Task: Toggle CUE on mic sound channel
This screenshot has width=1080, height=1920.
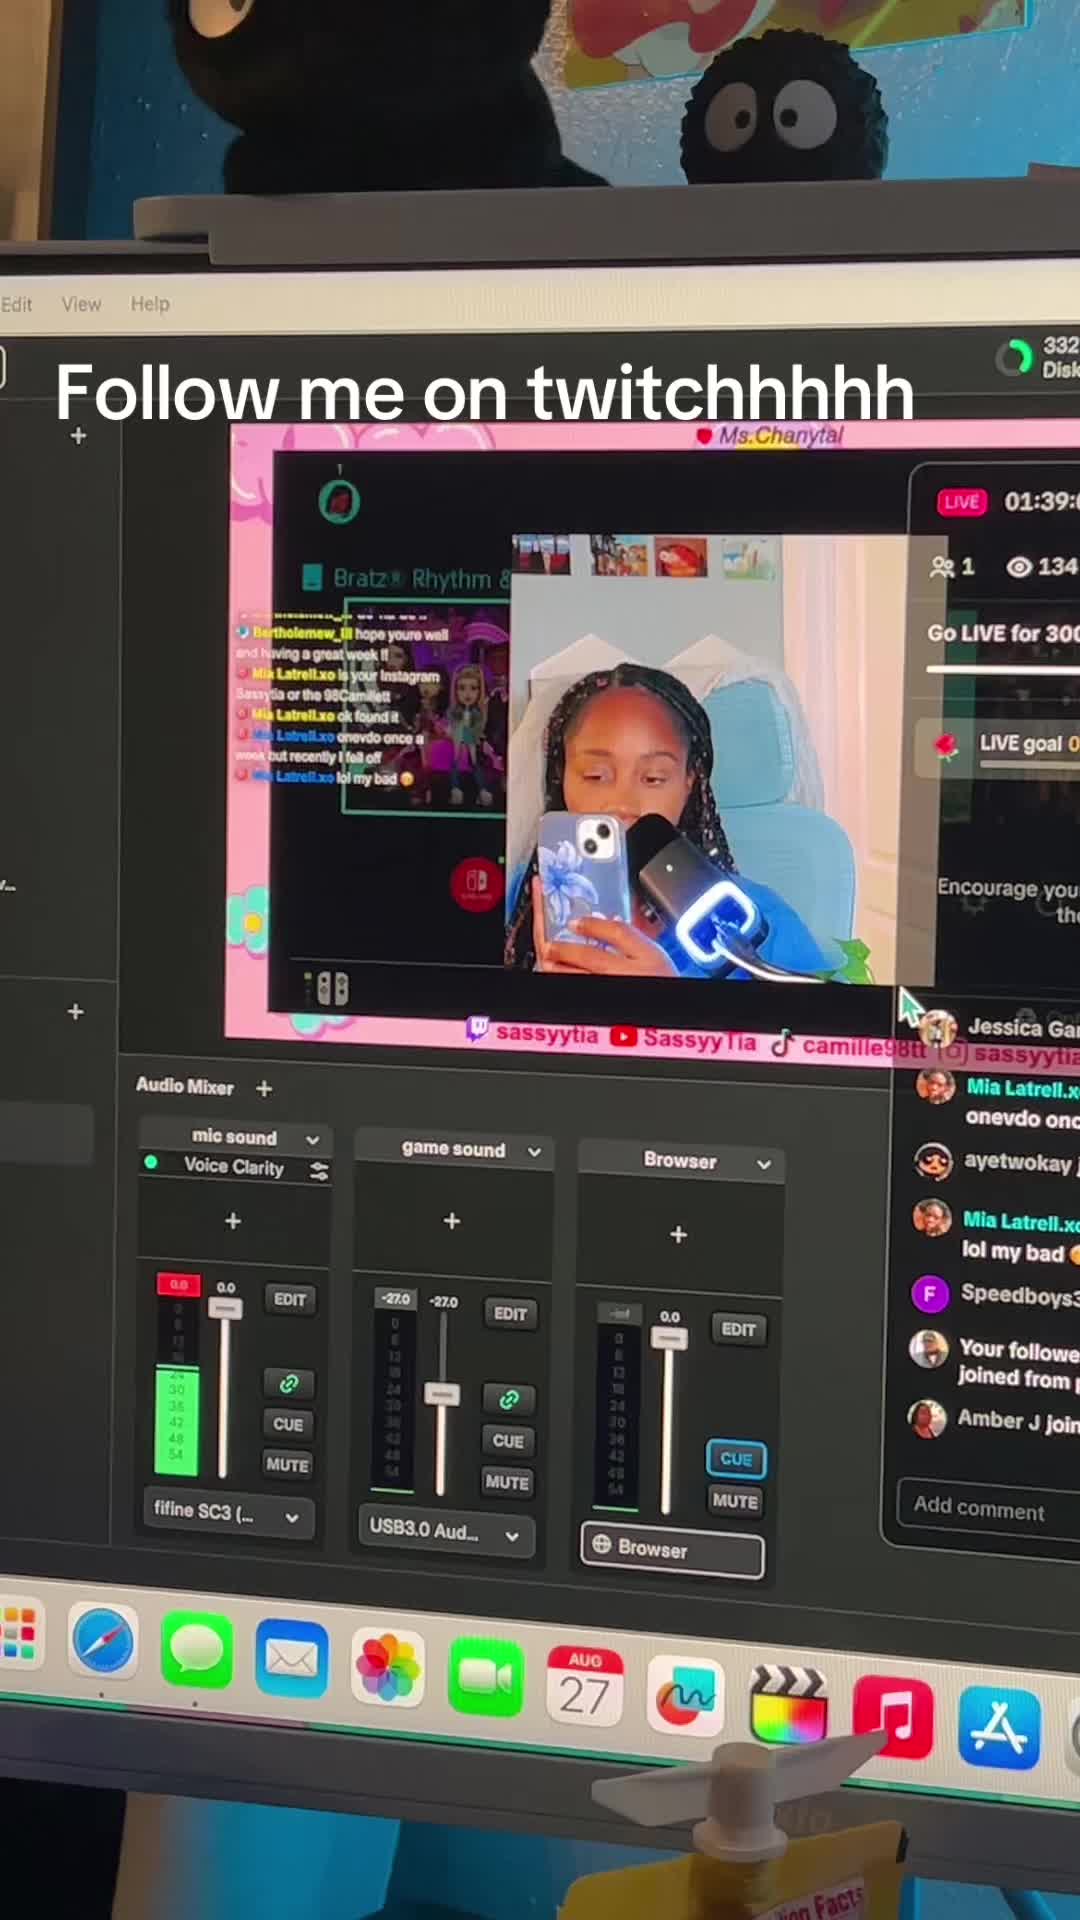Action: (x=288, y=1424)
